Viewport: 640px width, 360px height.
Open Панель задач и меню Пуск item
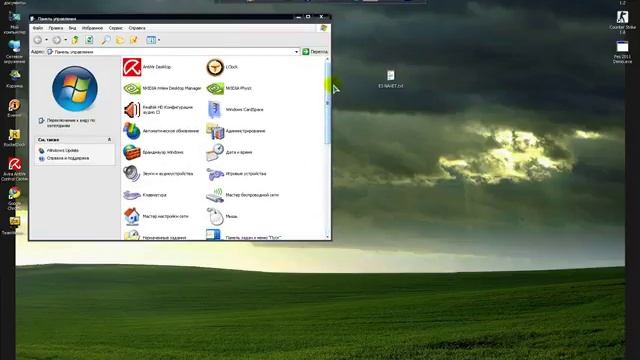tap(244, 236)
